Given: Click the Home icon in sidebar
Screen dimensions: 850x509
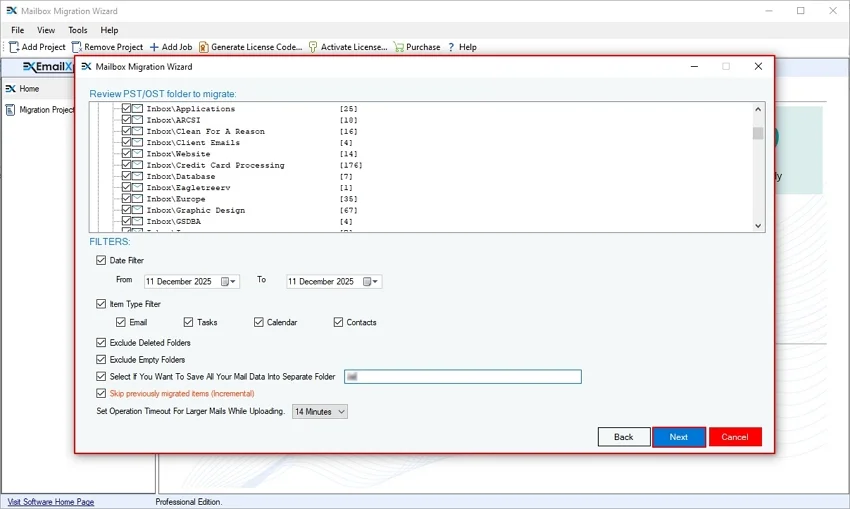Looking at the screenshot, I should tap(10, 88).
